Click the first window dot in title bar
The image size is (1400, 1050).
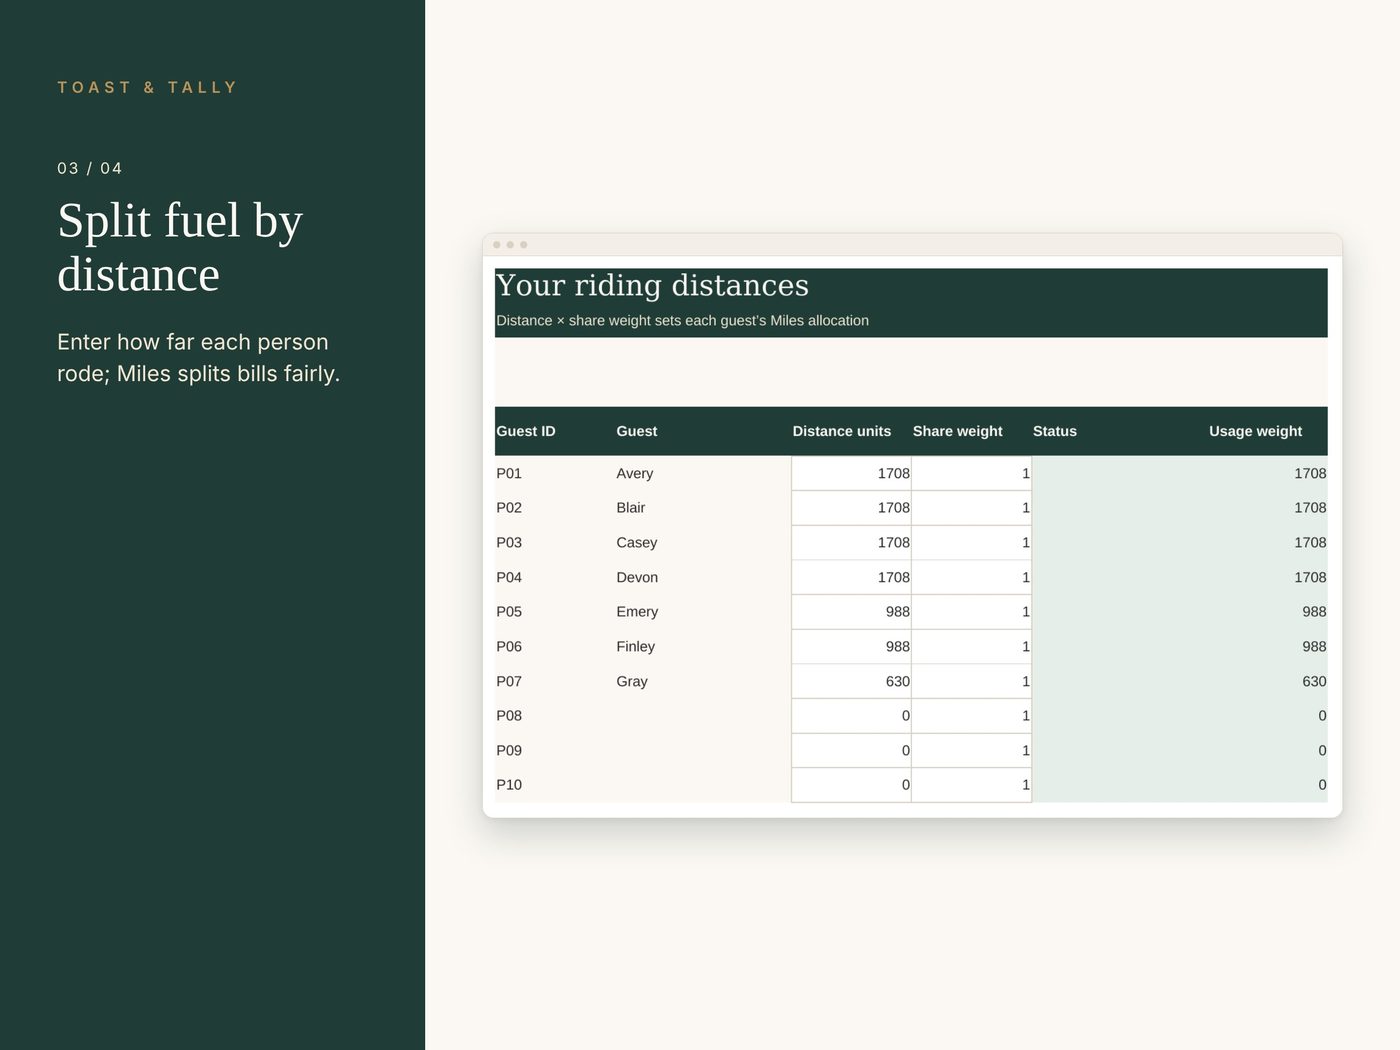(497, 245)
